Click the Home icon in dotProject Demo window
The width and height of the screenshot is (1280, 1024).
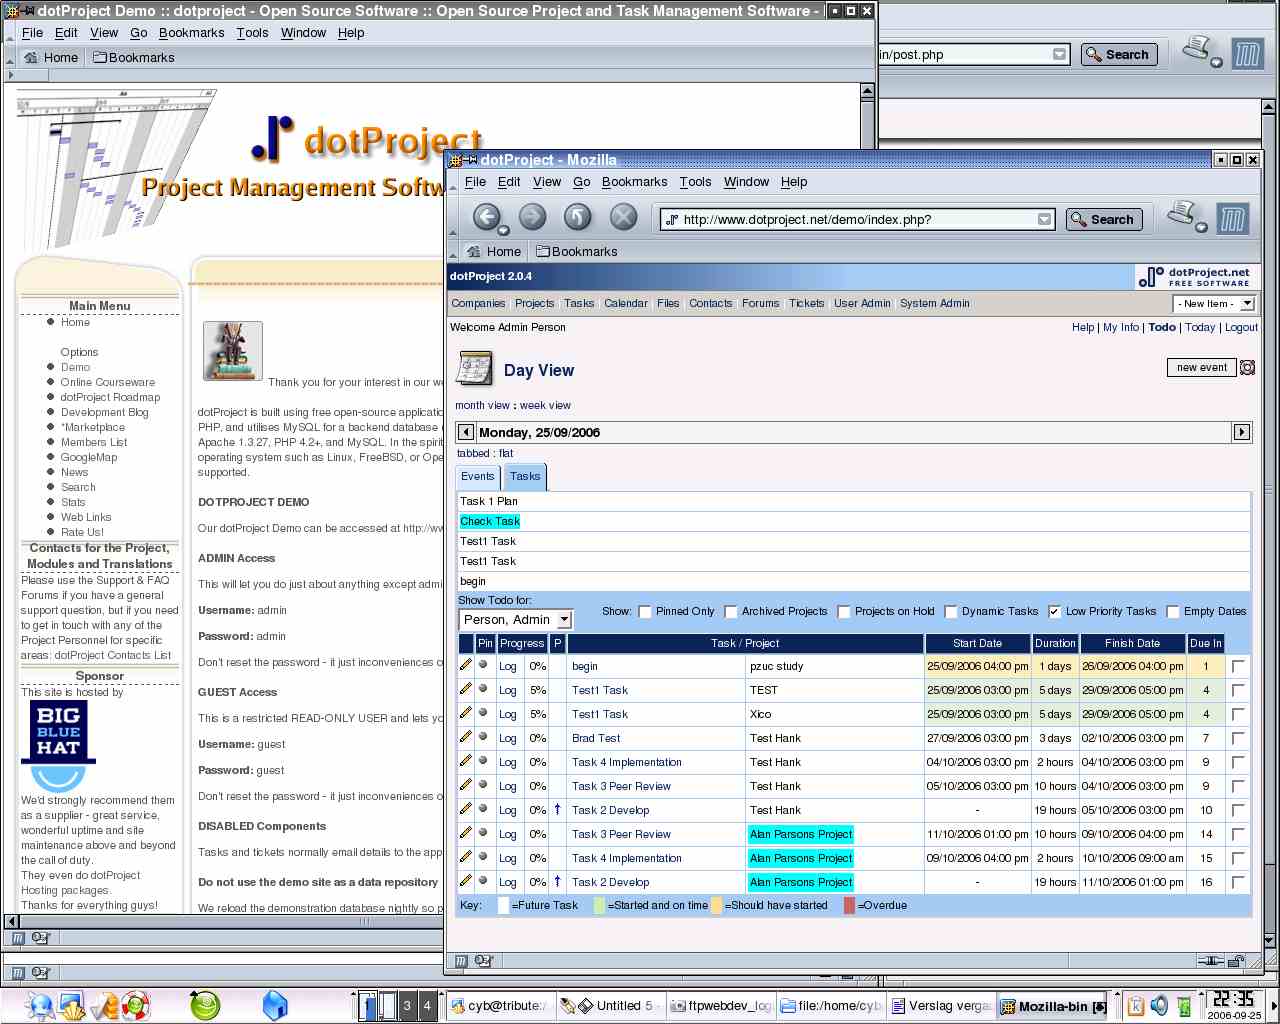(x=31, y=58)
